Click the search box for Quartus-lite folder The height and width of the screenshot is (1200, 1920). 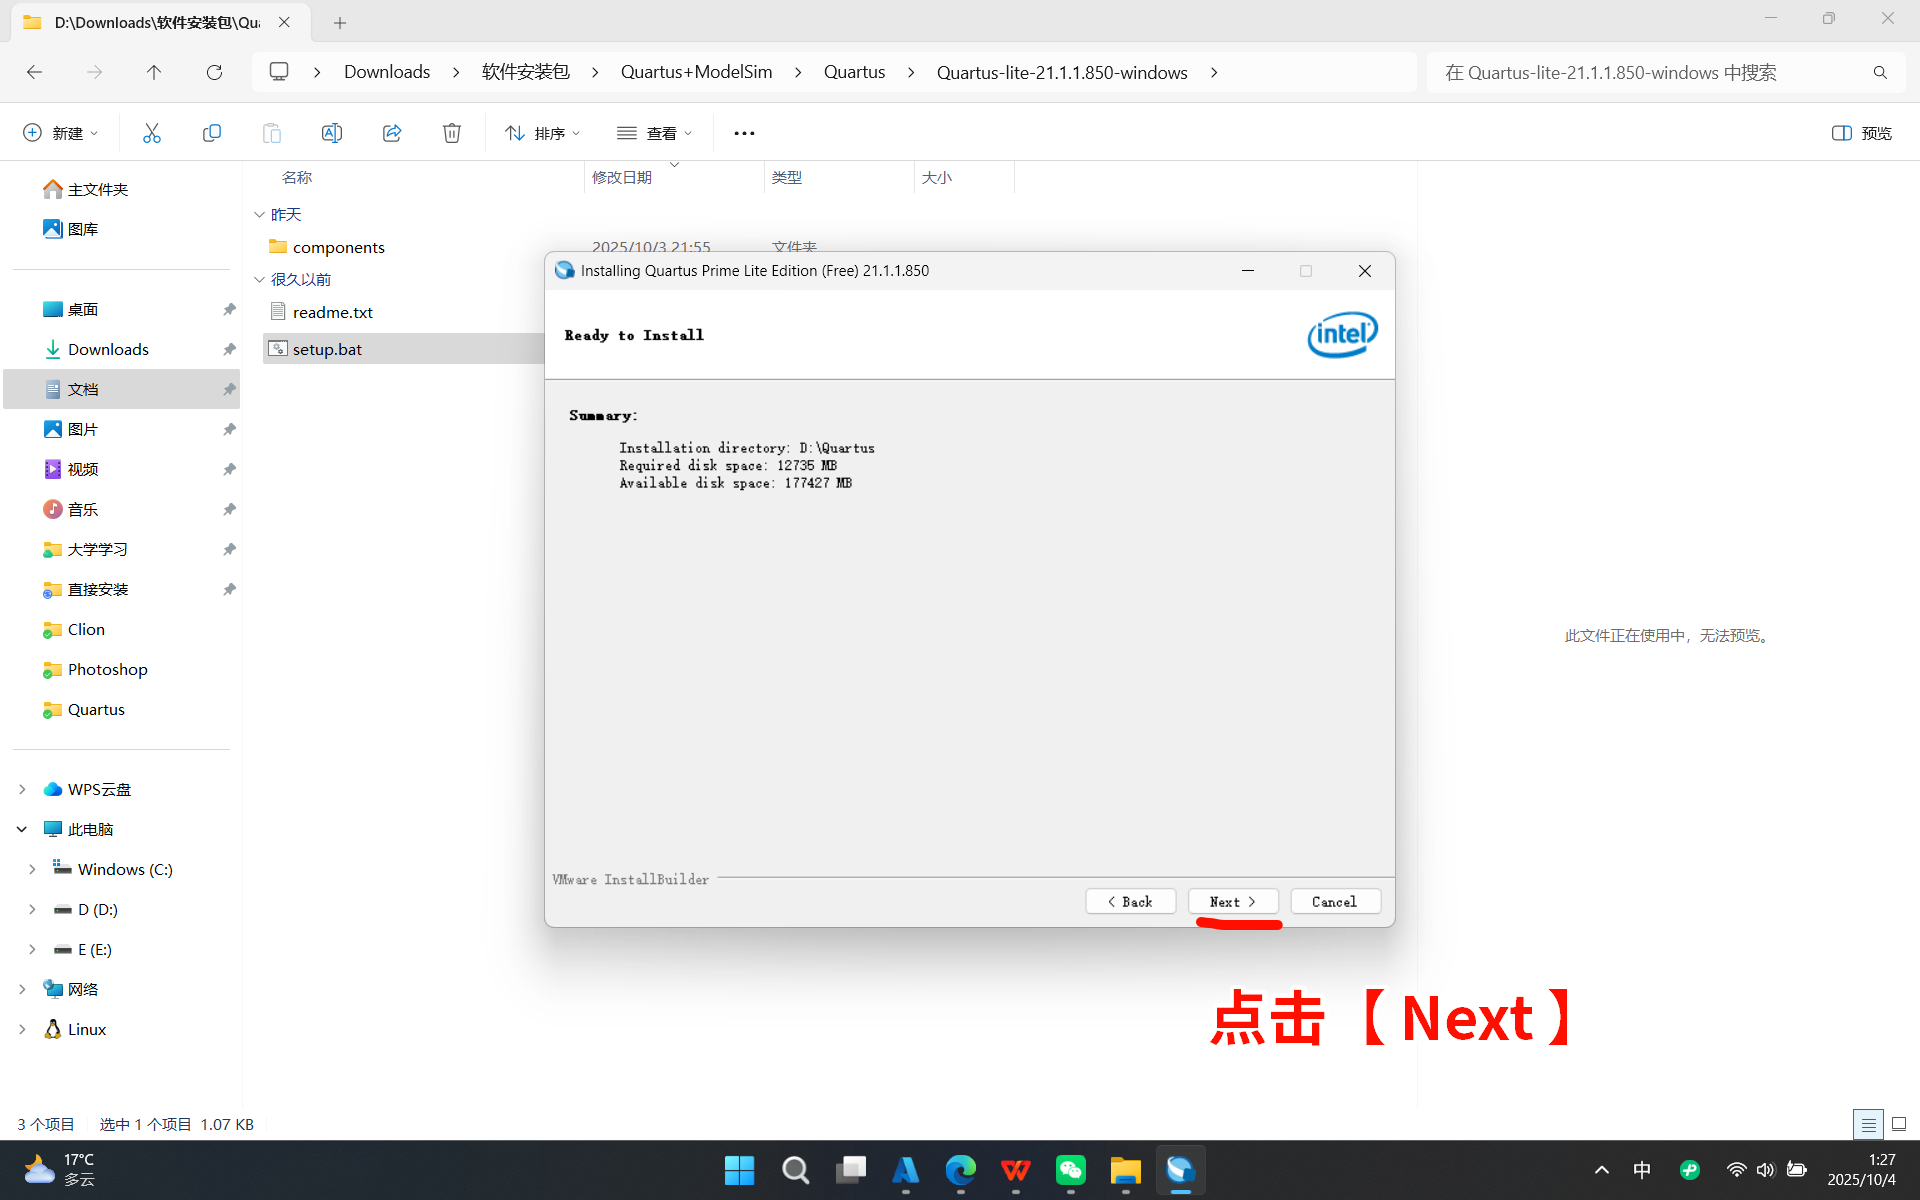coord(1666,72)
